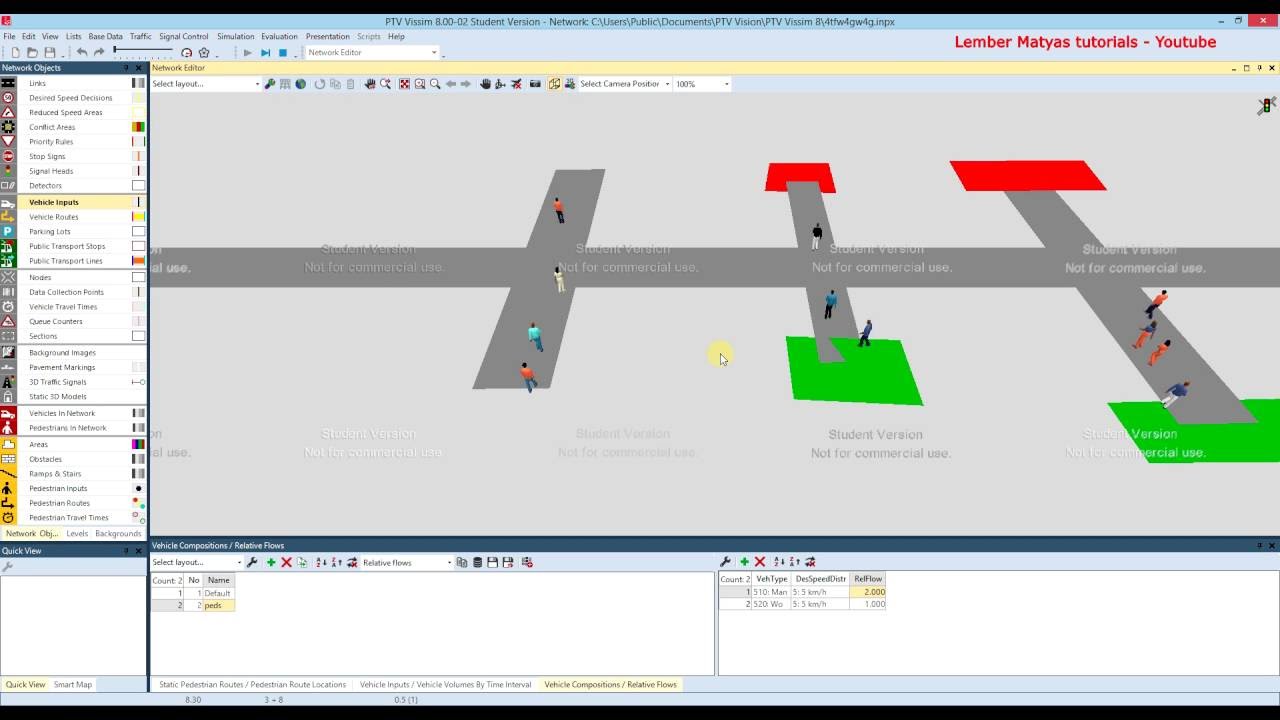The width and height of the screenshot is (1280, 720).
Task: Click the RelFlow cell showing 2.000
Action: tap(868, 592)
